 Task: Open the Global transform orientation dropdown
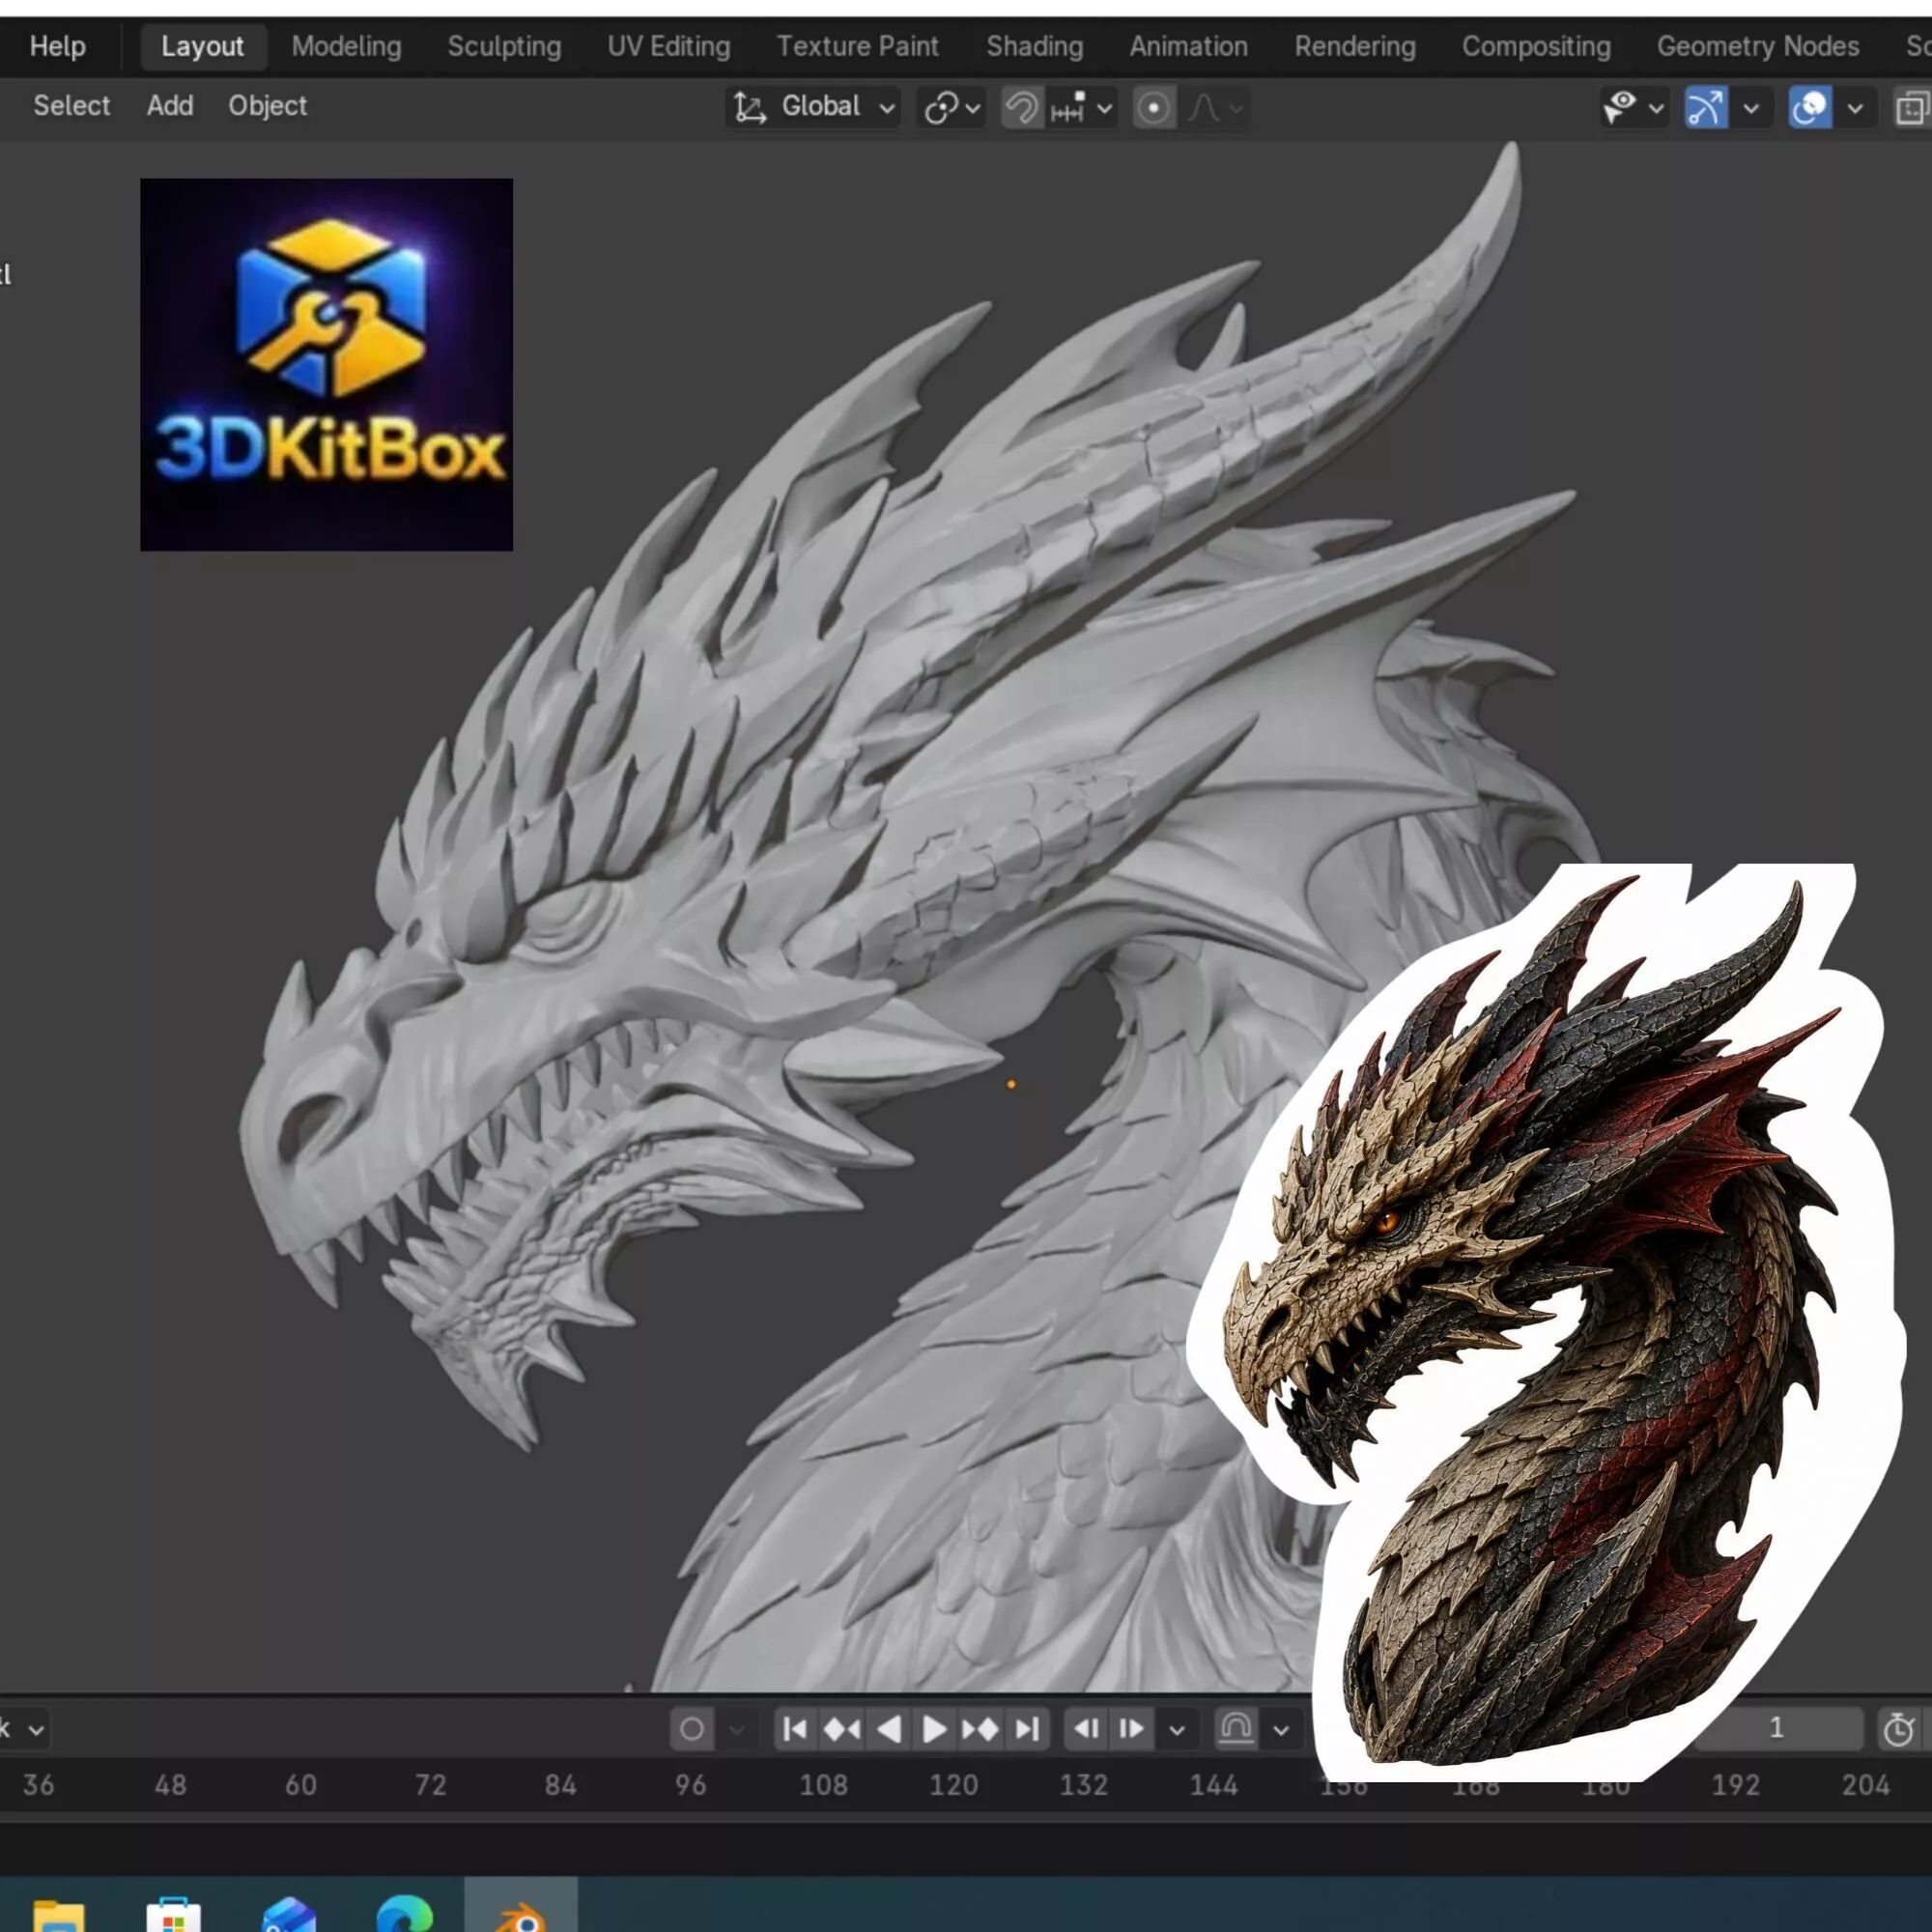(x=813, y=107)
